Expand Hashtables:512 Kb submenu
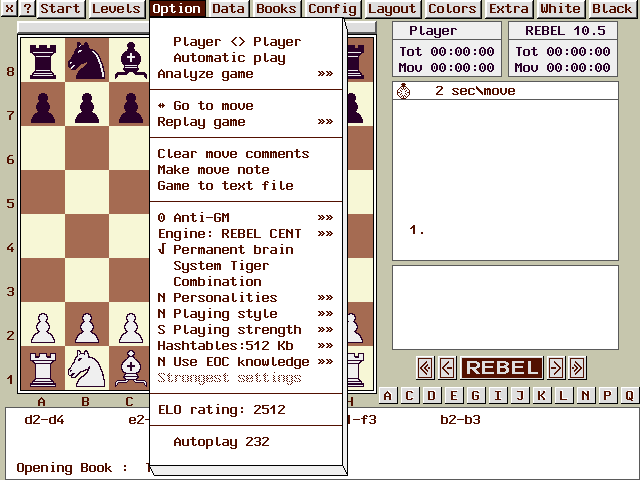The width and height of the screenshot is (640, 480). pos(246,346)
